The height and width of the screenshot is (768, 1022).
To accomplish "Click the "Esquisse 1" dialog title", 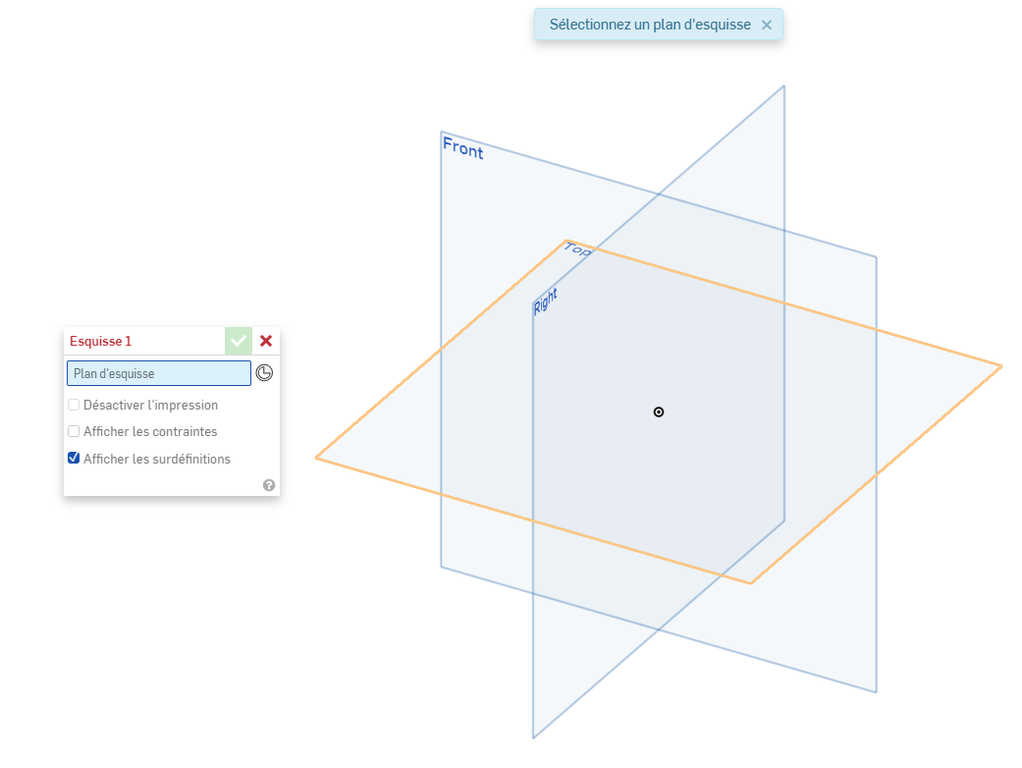I will pyautogui.click(x=101, y=341).
